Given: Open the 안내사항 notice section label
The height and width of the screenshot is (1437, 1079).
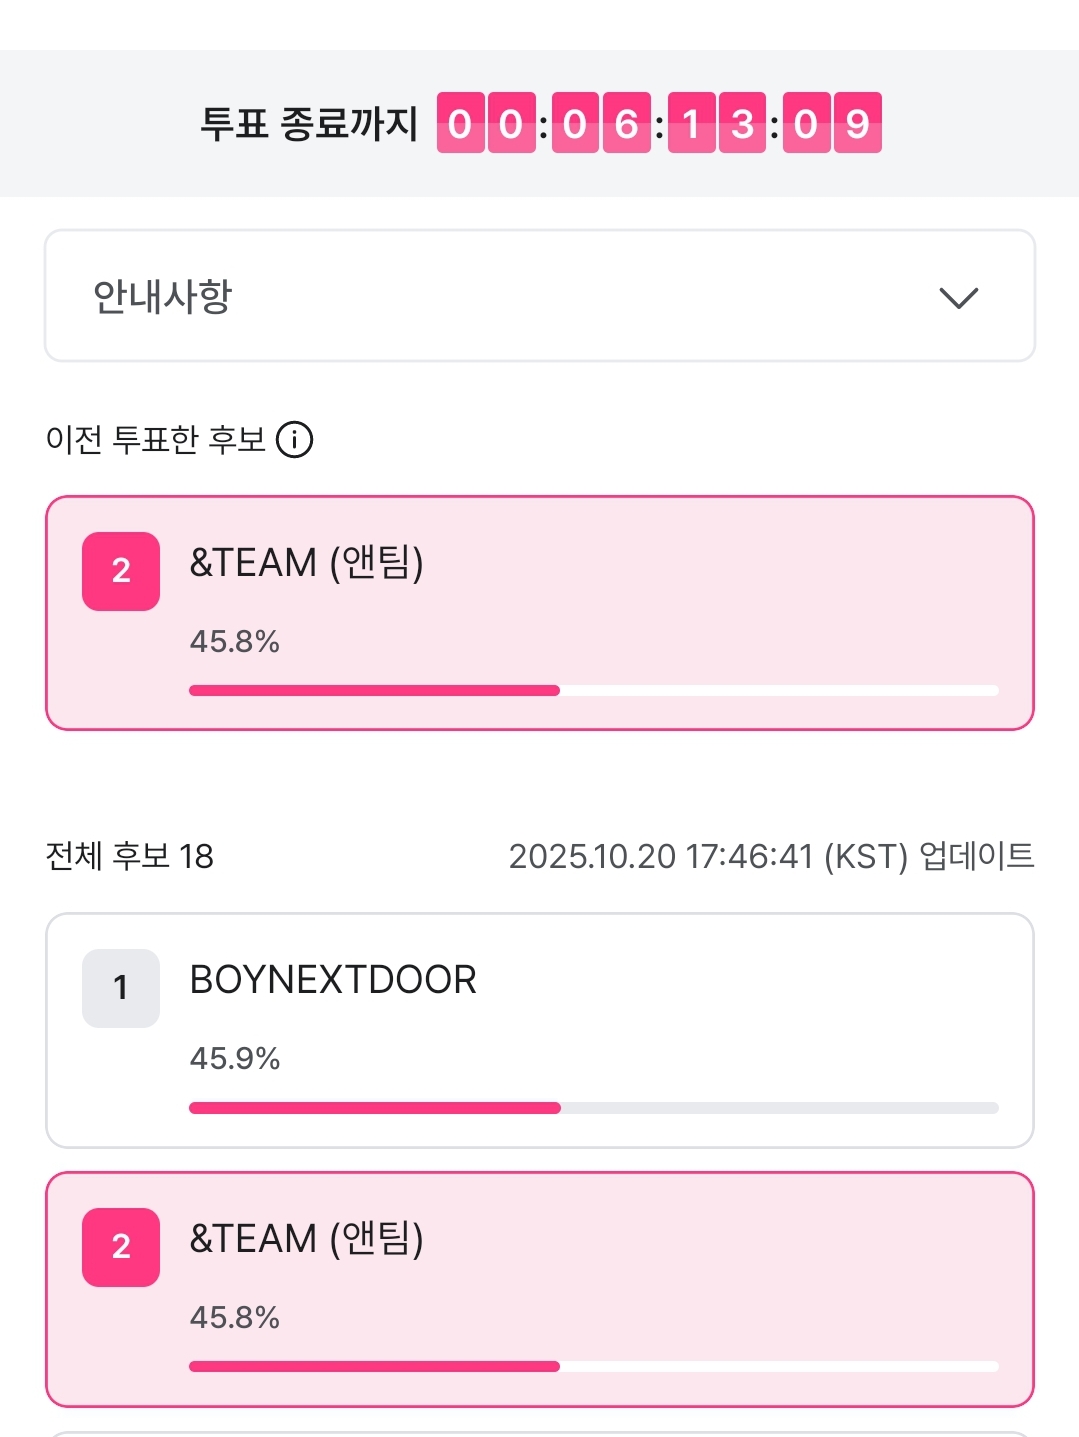Looking at the screenshot, I should (162, 296).
